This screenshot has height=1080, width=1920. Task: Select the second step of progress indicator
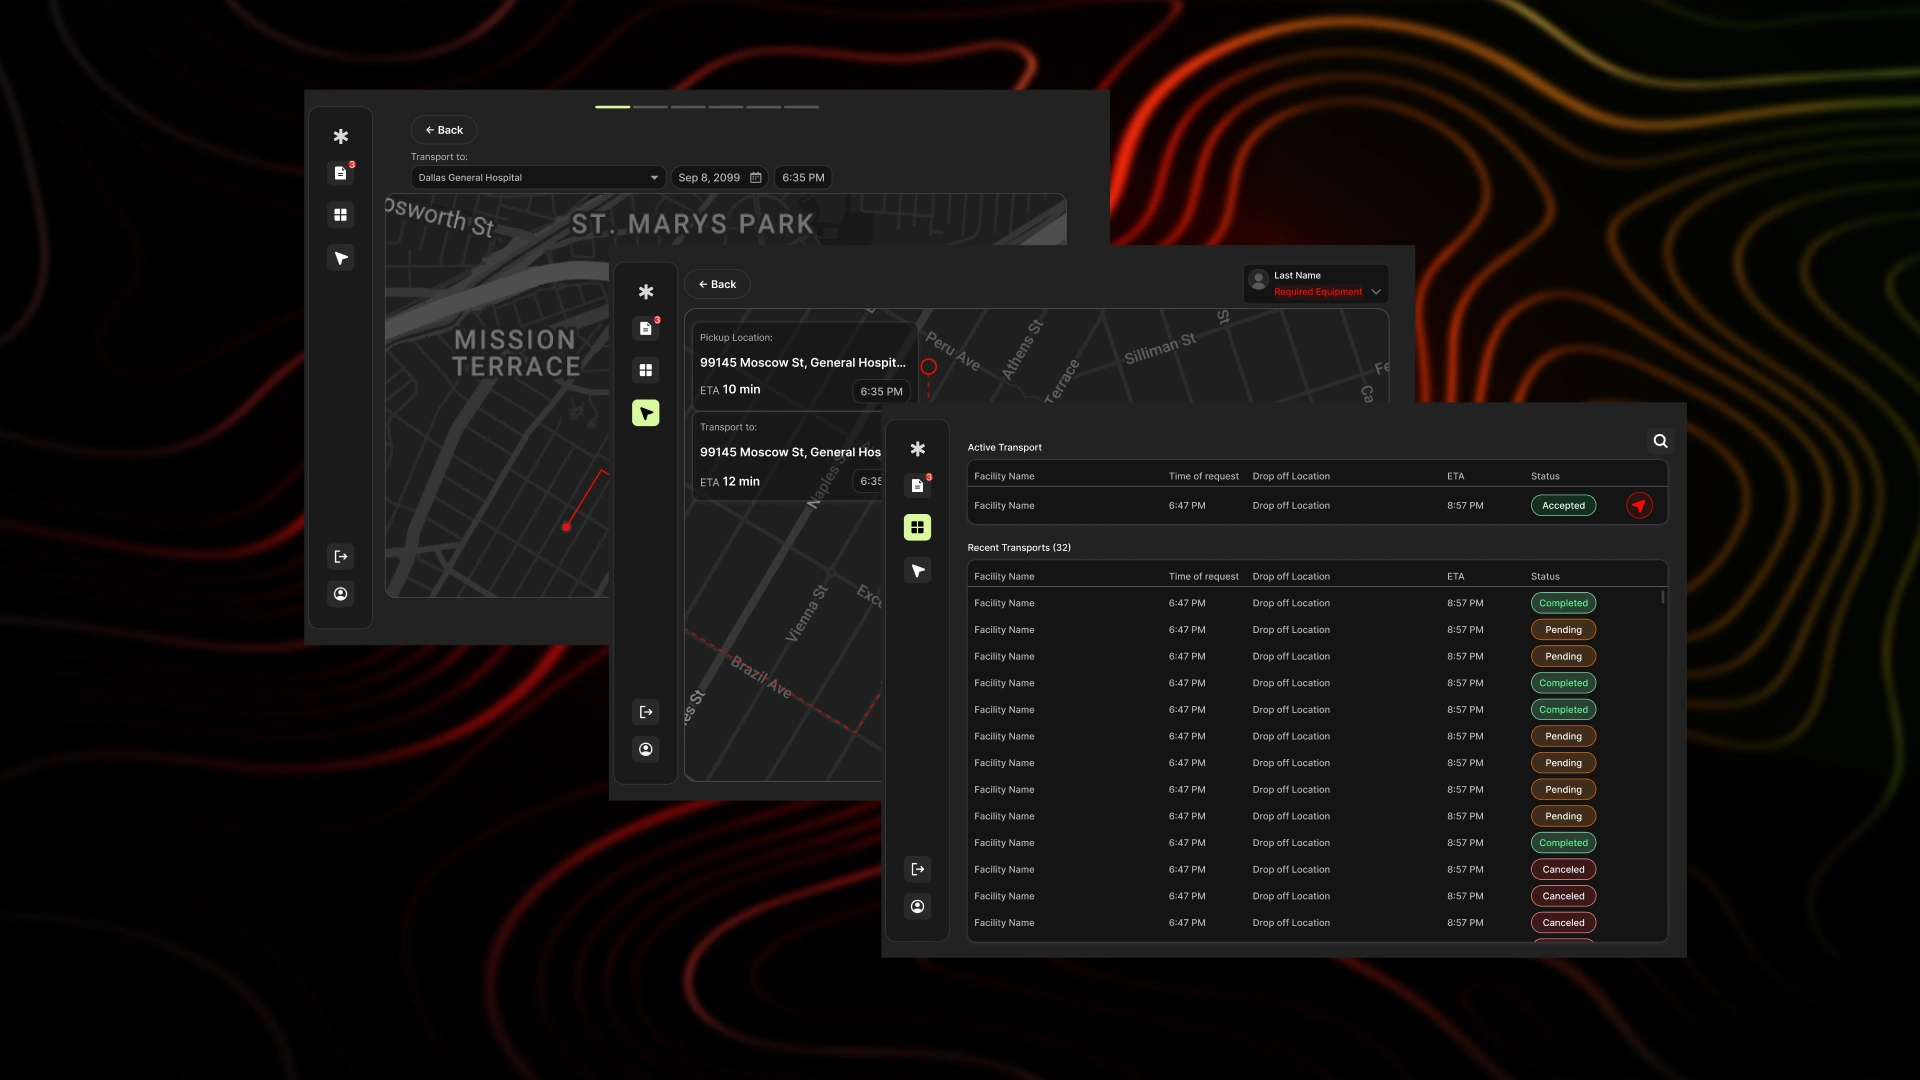[x=650, y=107]
